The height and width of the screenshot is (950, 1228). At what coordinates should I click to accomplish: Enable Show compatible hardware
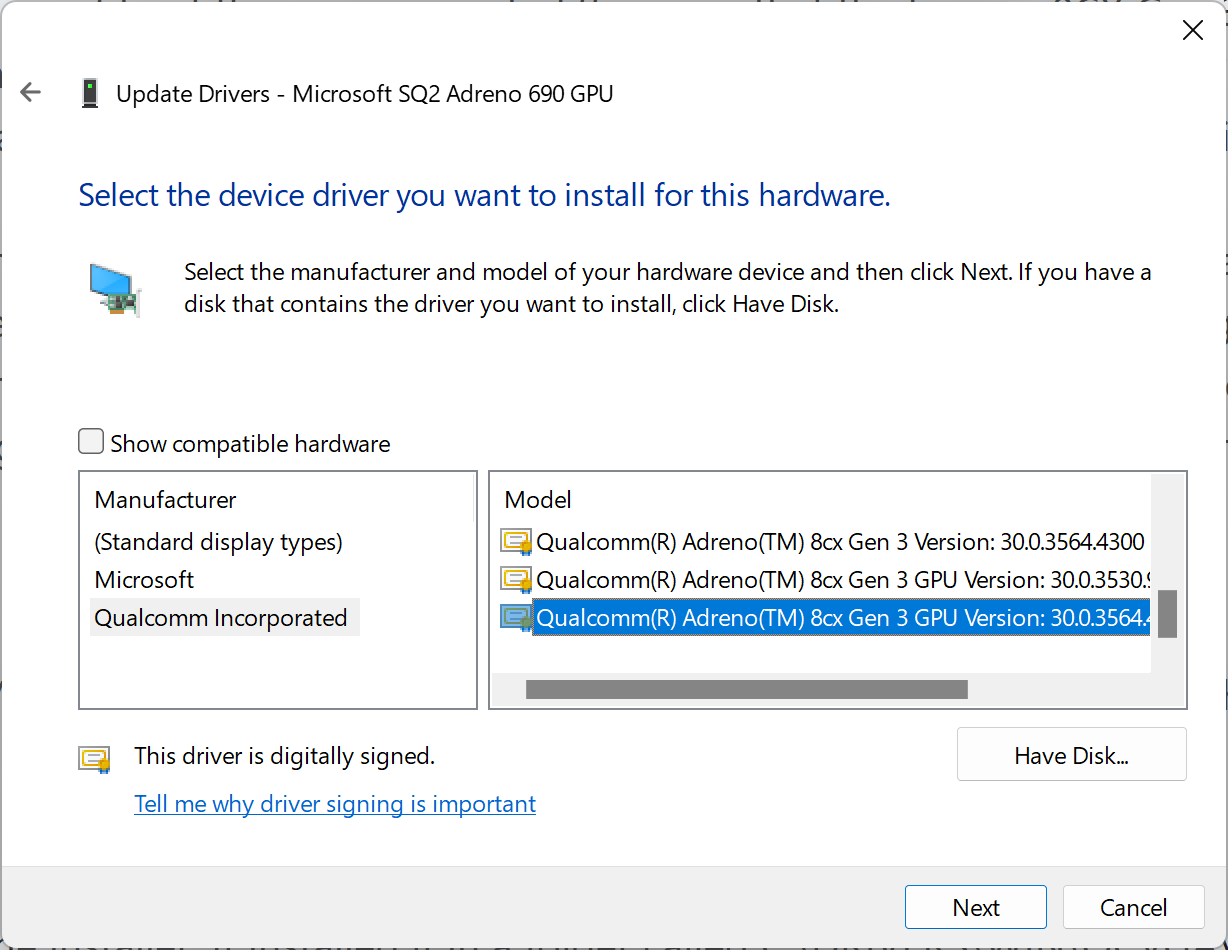pyautogui.click(x=90, y=440)
